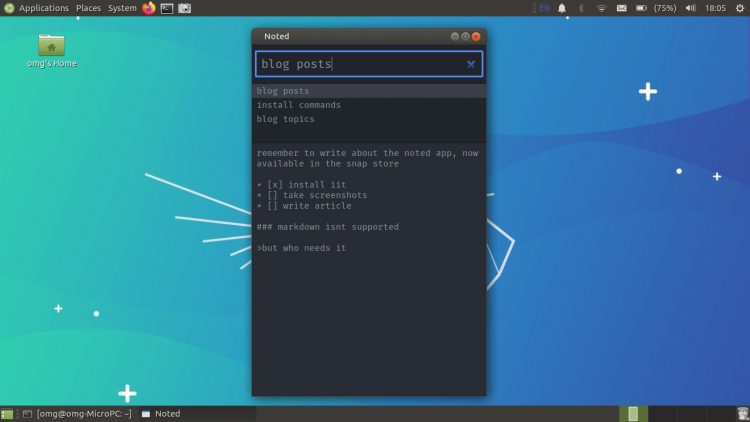Open the Wi-Fi network indicator
This screenshot has width=750, height=422.
tap(601, 8)
